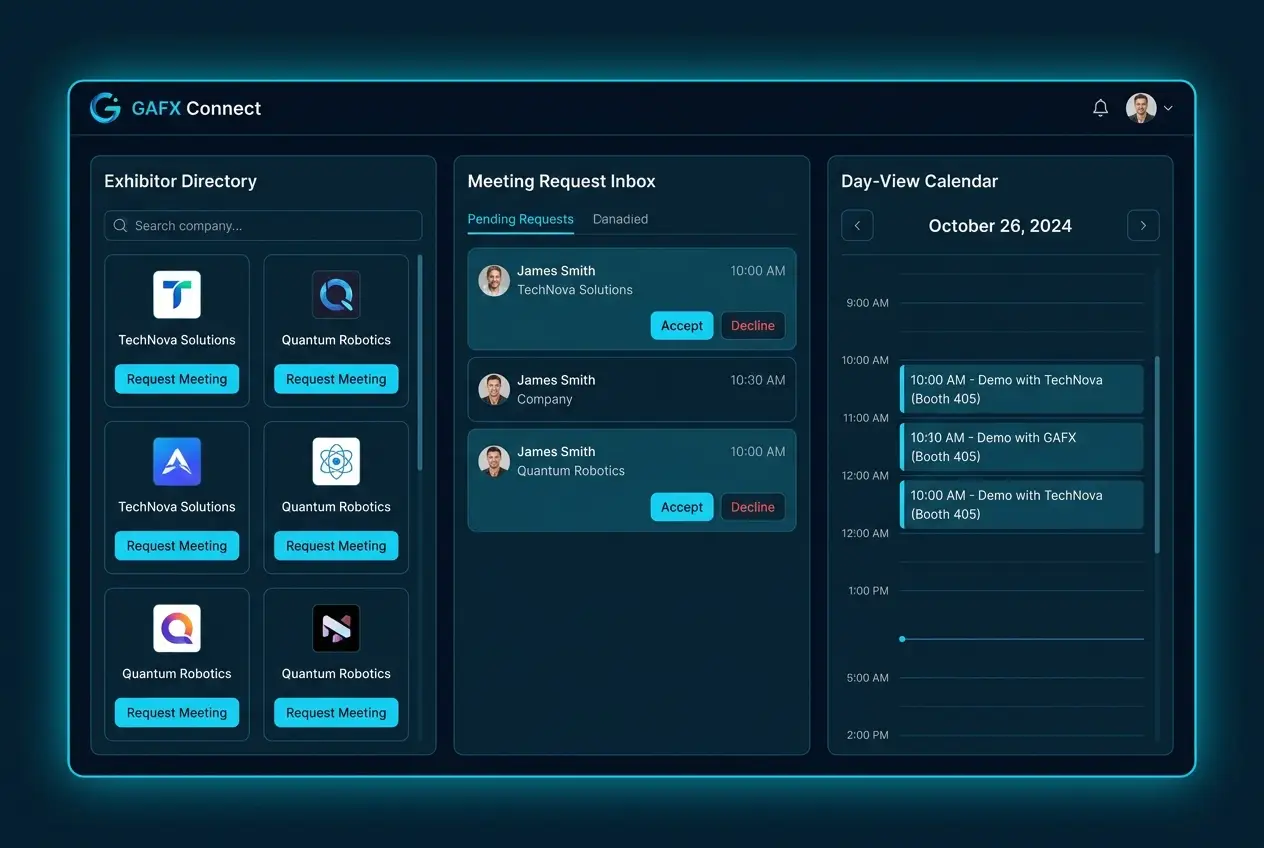Click the Meeting Request Inbox heading
The image size is (1264, 848).
[562, 181]
